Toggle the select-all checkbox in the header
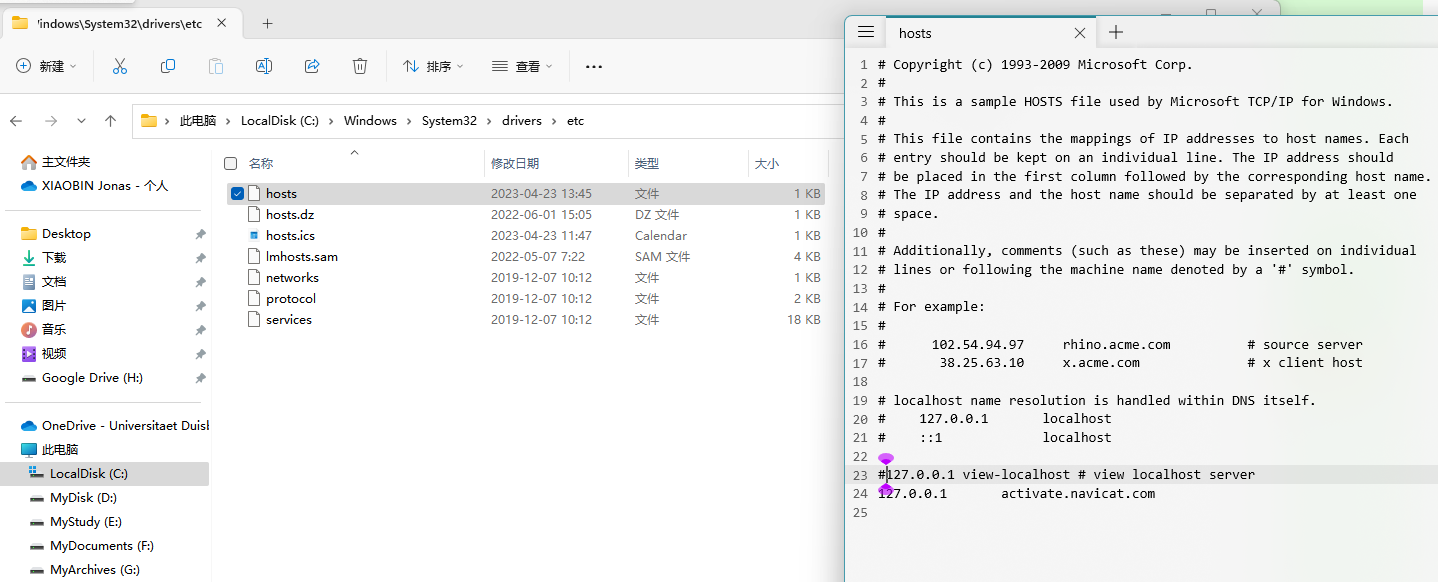1438x582 pixels. tap(231, 163)
